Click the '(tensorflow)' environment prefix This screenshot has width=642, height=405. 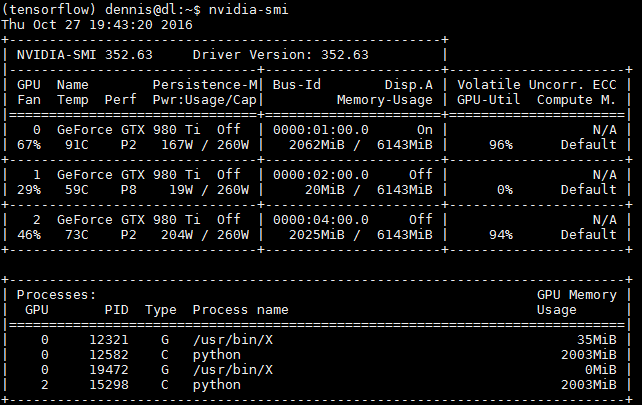coord(49,9)
